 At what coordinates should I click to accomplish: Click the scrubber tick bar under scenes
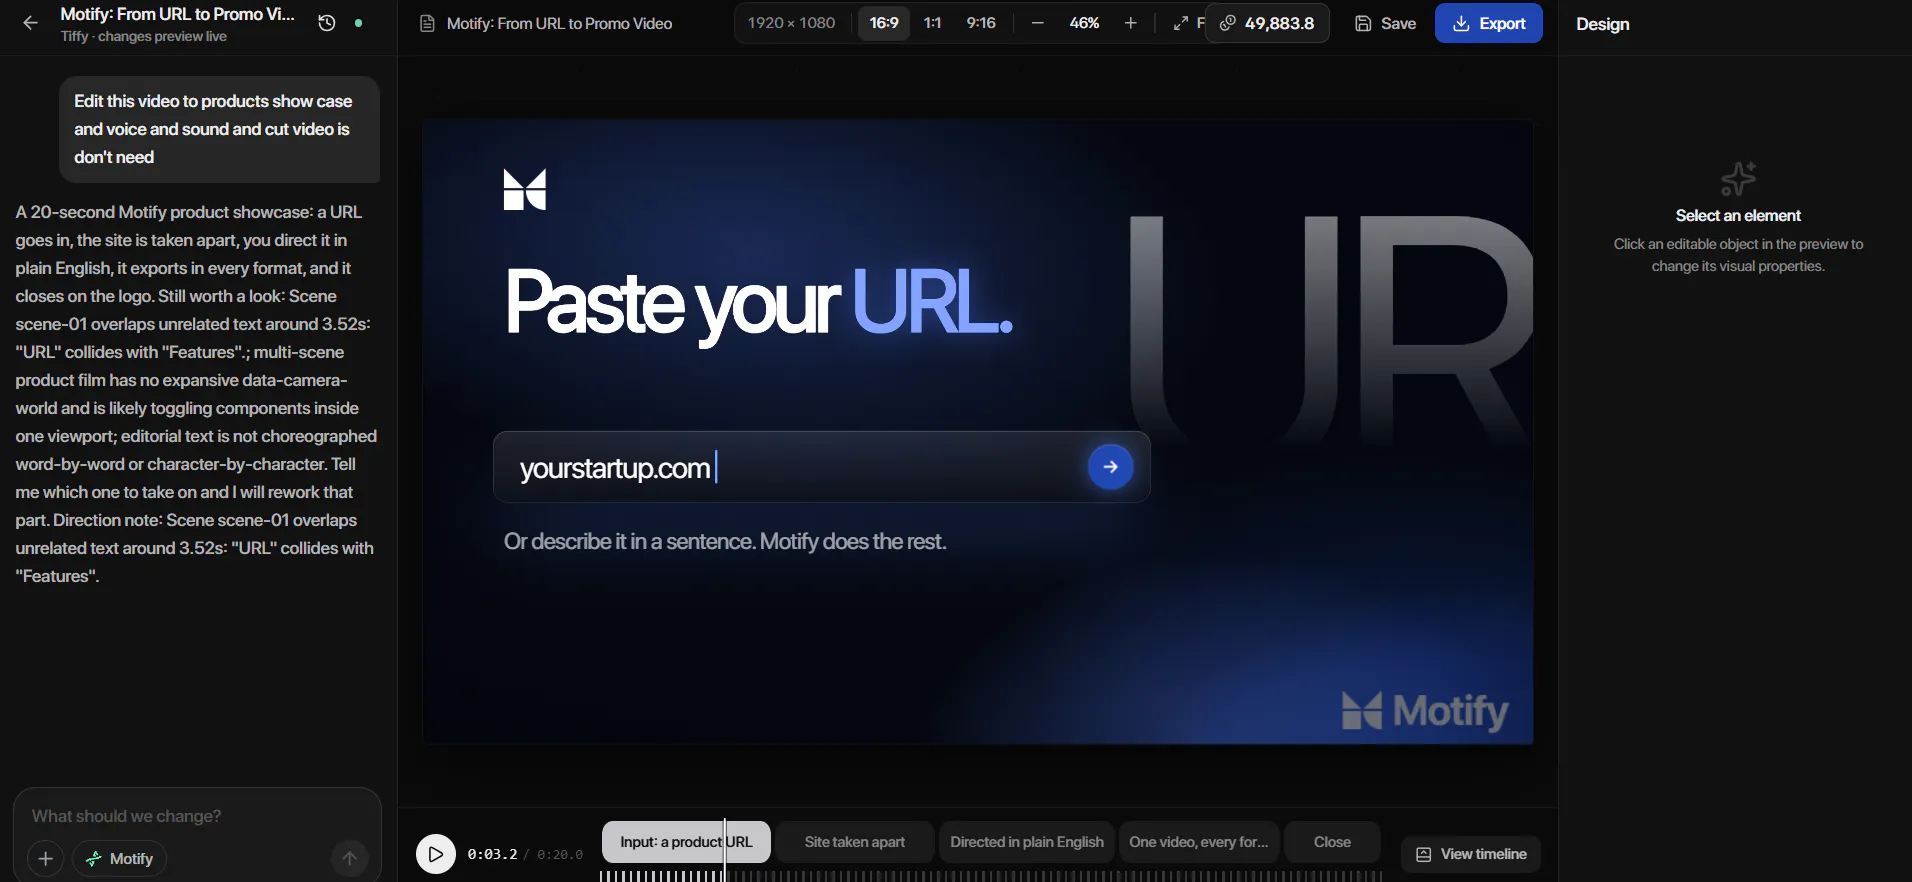point(990,876)
